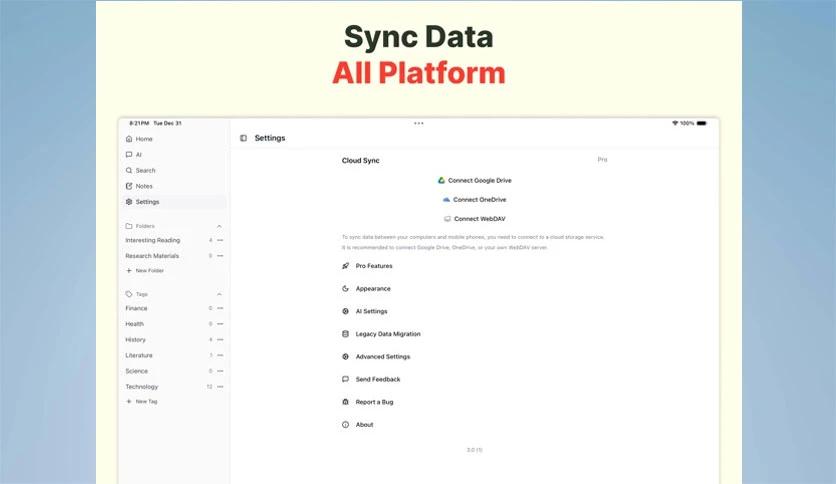Select the Research Materials folder
The width and height of the screenshot is (836, 484).
coord(152,256)
